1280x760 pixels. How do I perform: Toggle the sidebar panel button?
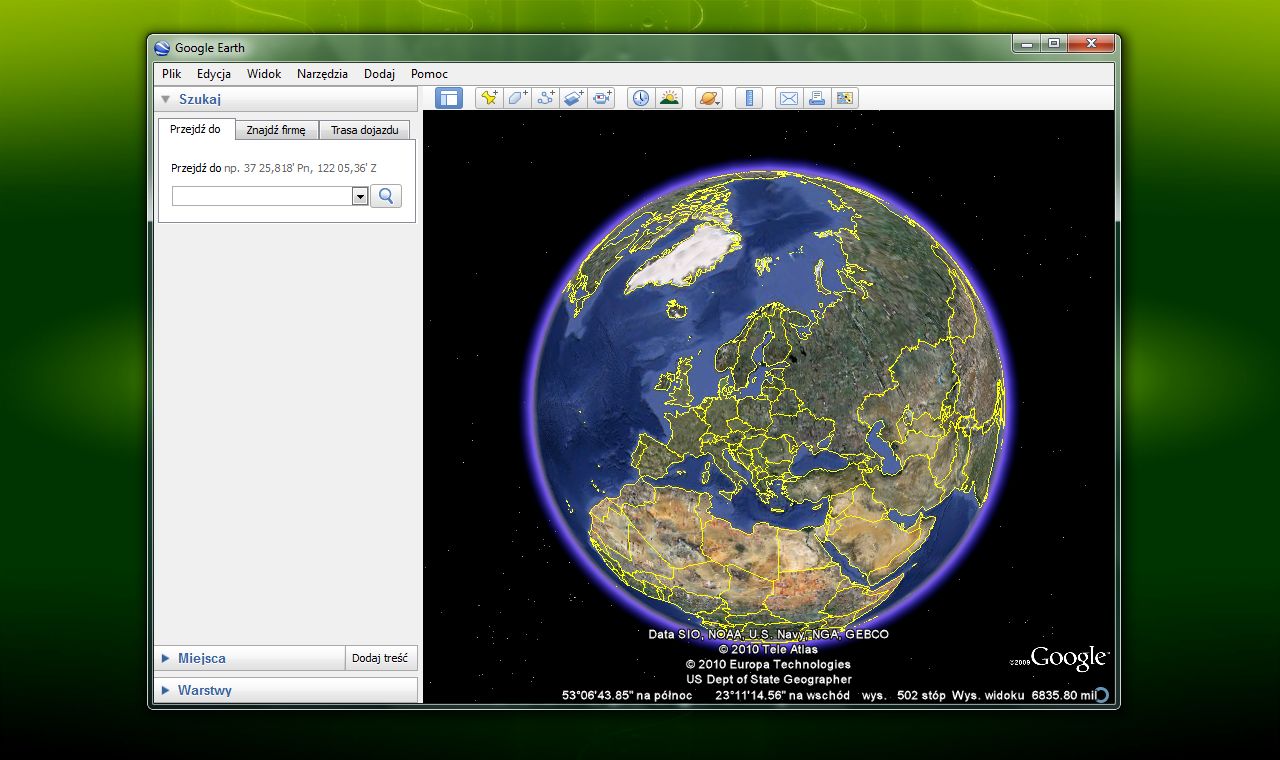(x=449, y=98)
